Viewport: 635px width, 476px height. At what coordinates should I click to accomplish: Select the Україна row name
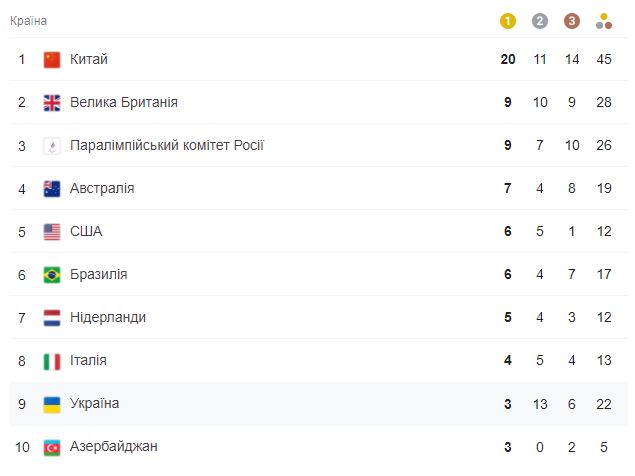94,403
